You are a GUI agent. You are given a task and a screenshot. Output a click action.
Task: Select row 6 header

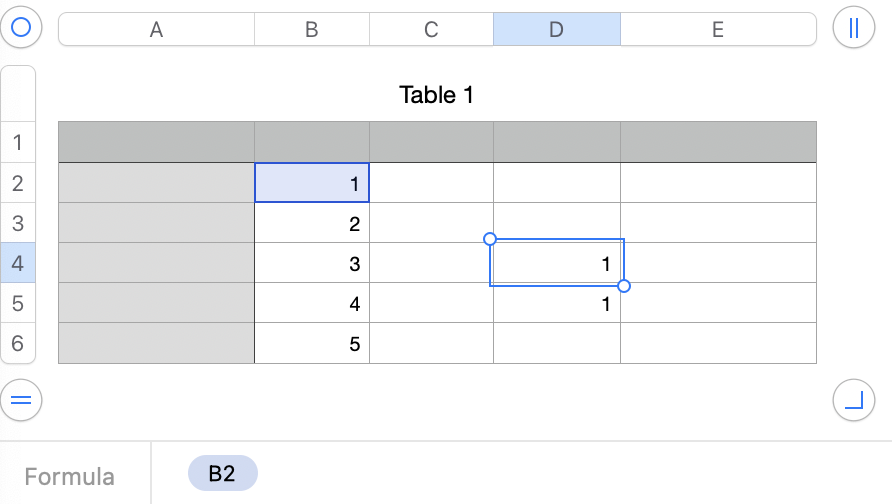pyautogui.click(x=18, y=344)
